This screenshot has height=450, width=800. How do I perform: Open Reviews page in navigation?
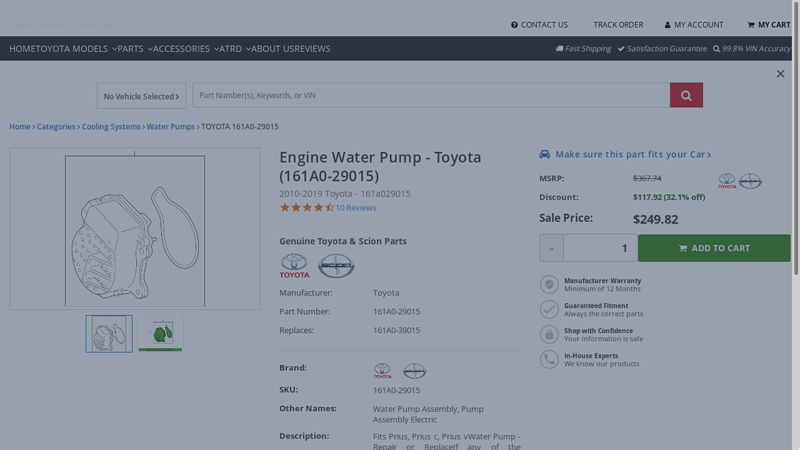pyautogui.click(x=313, y=48)
